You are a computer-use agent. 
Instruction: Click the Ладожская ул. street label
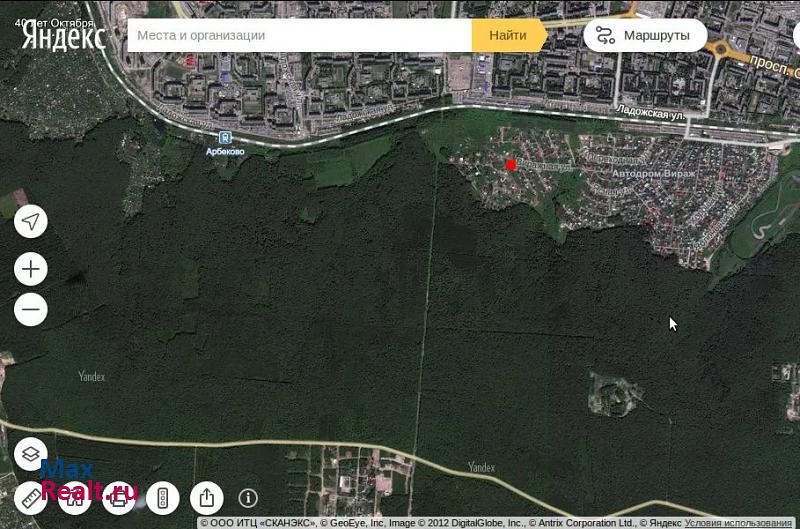tap(650, 113)
